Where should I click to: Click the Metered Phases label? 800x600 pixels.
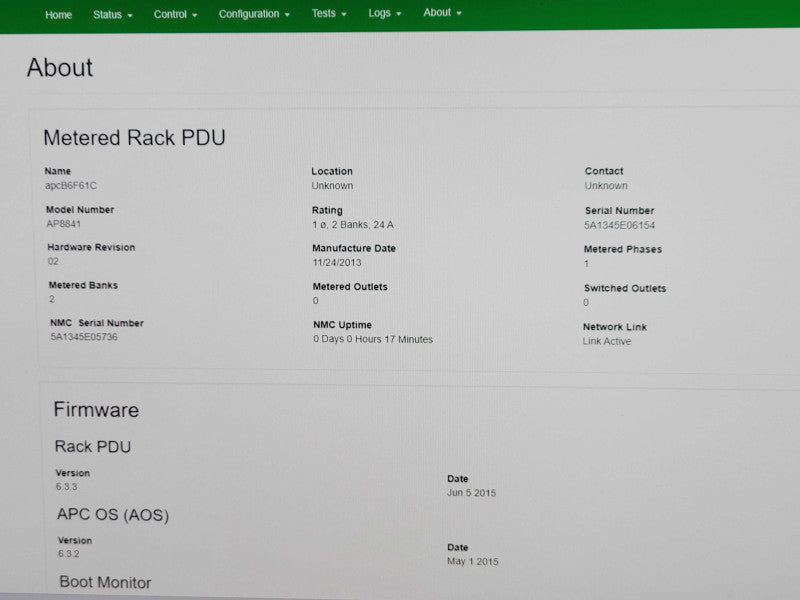[623, 249]
